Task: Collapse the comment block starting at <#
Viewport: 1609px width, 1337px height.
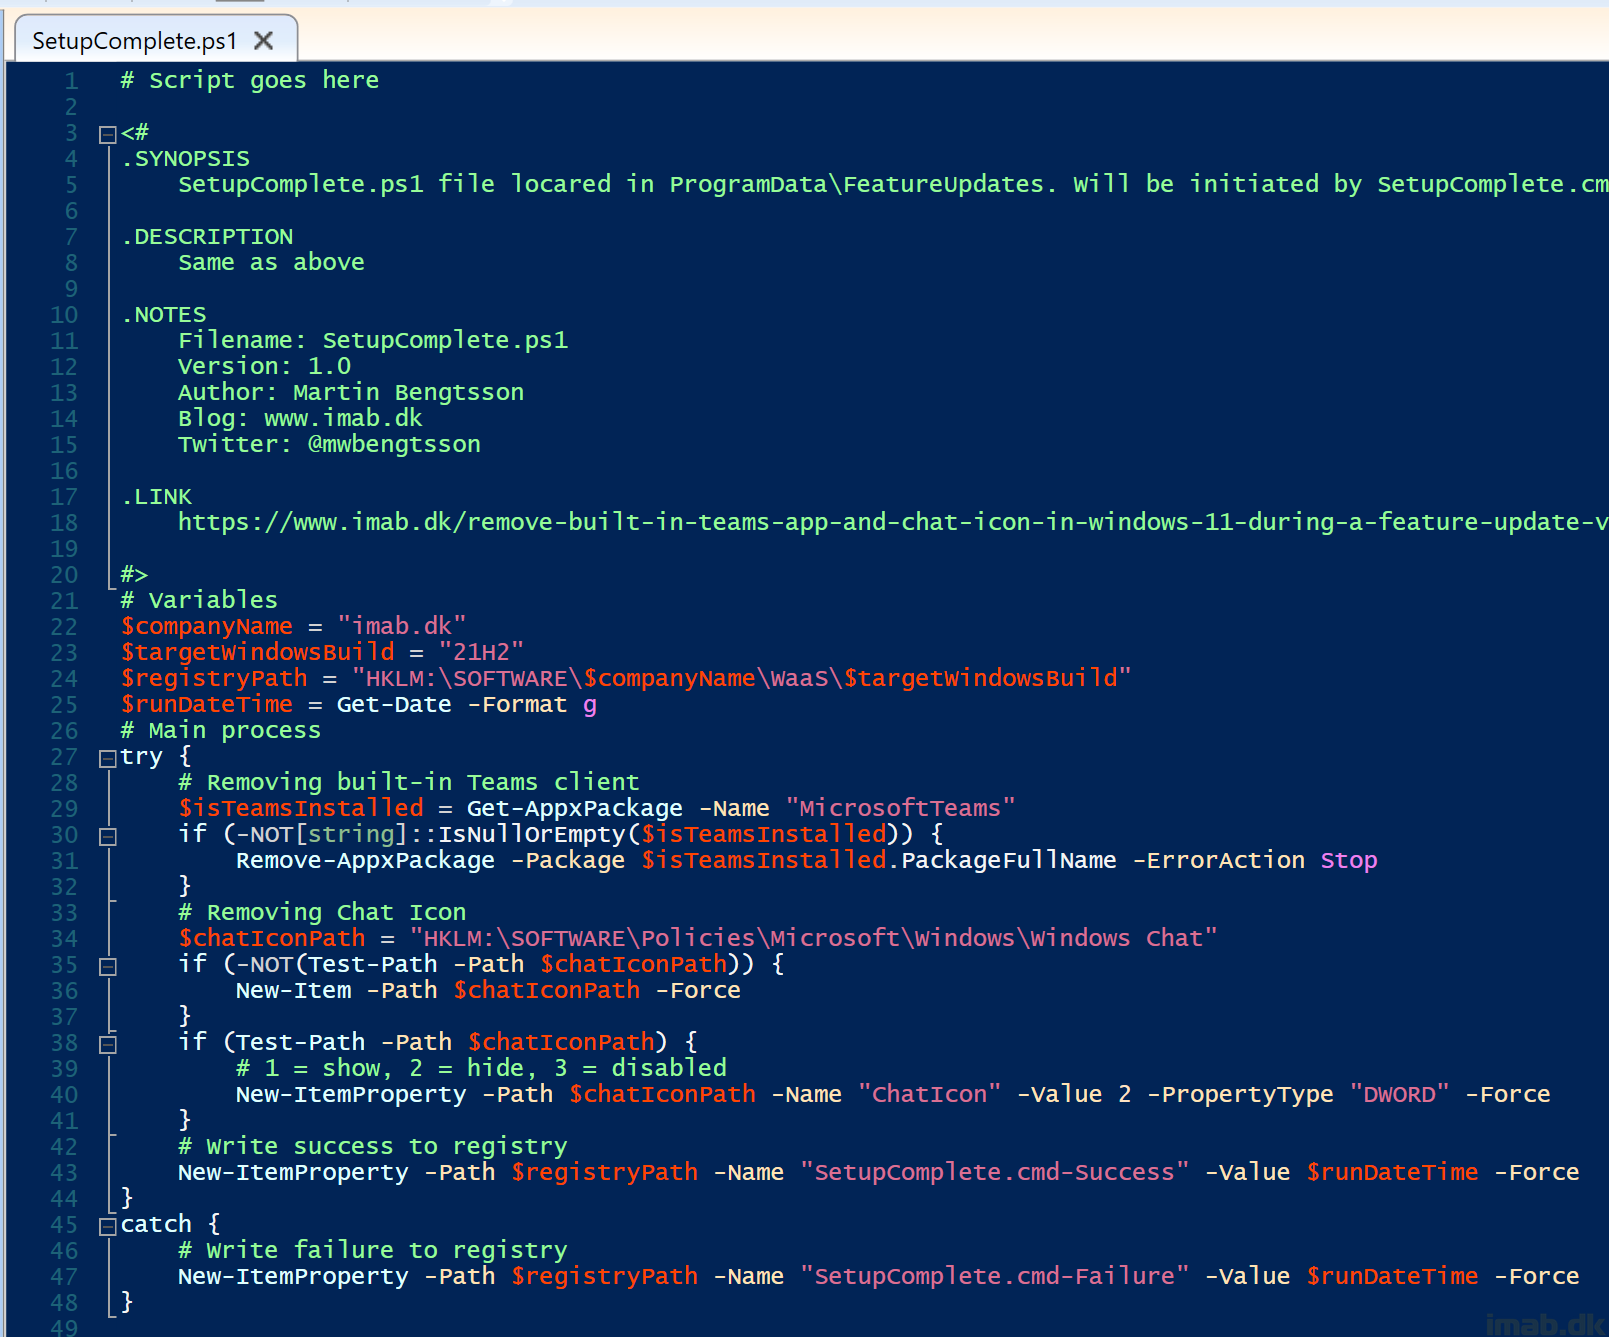Action: click(x=108, y=134)
